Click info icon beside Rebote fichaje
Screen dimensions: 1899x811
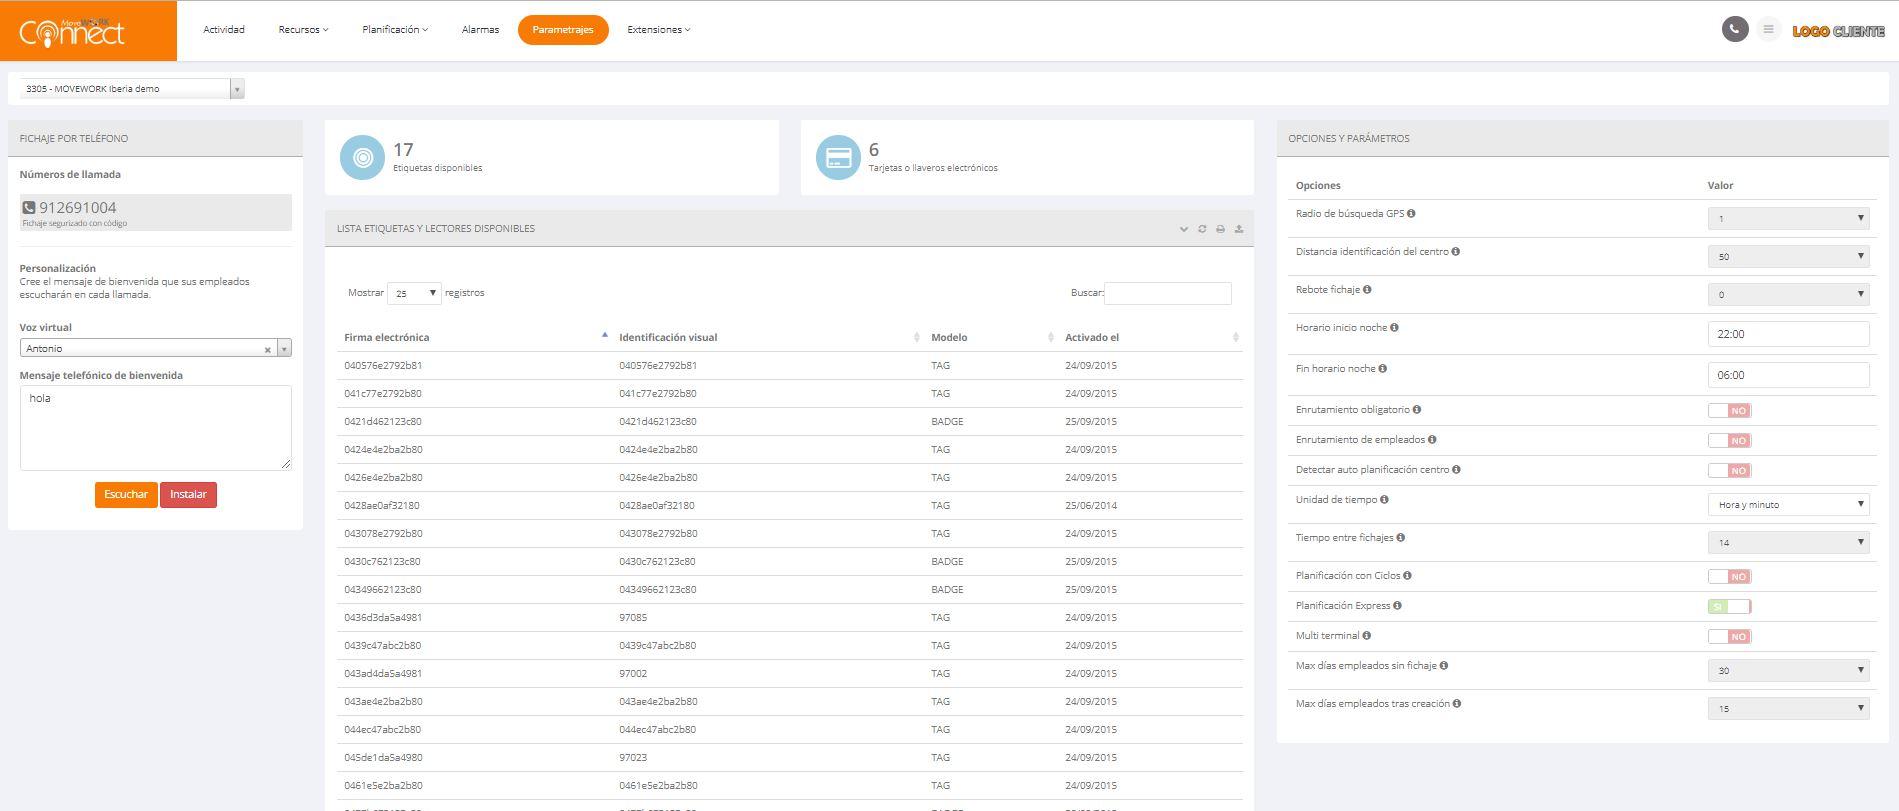pos(1367,289)
